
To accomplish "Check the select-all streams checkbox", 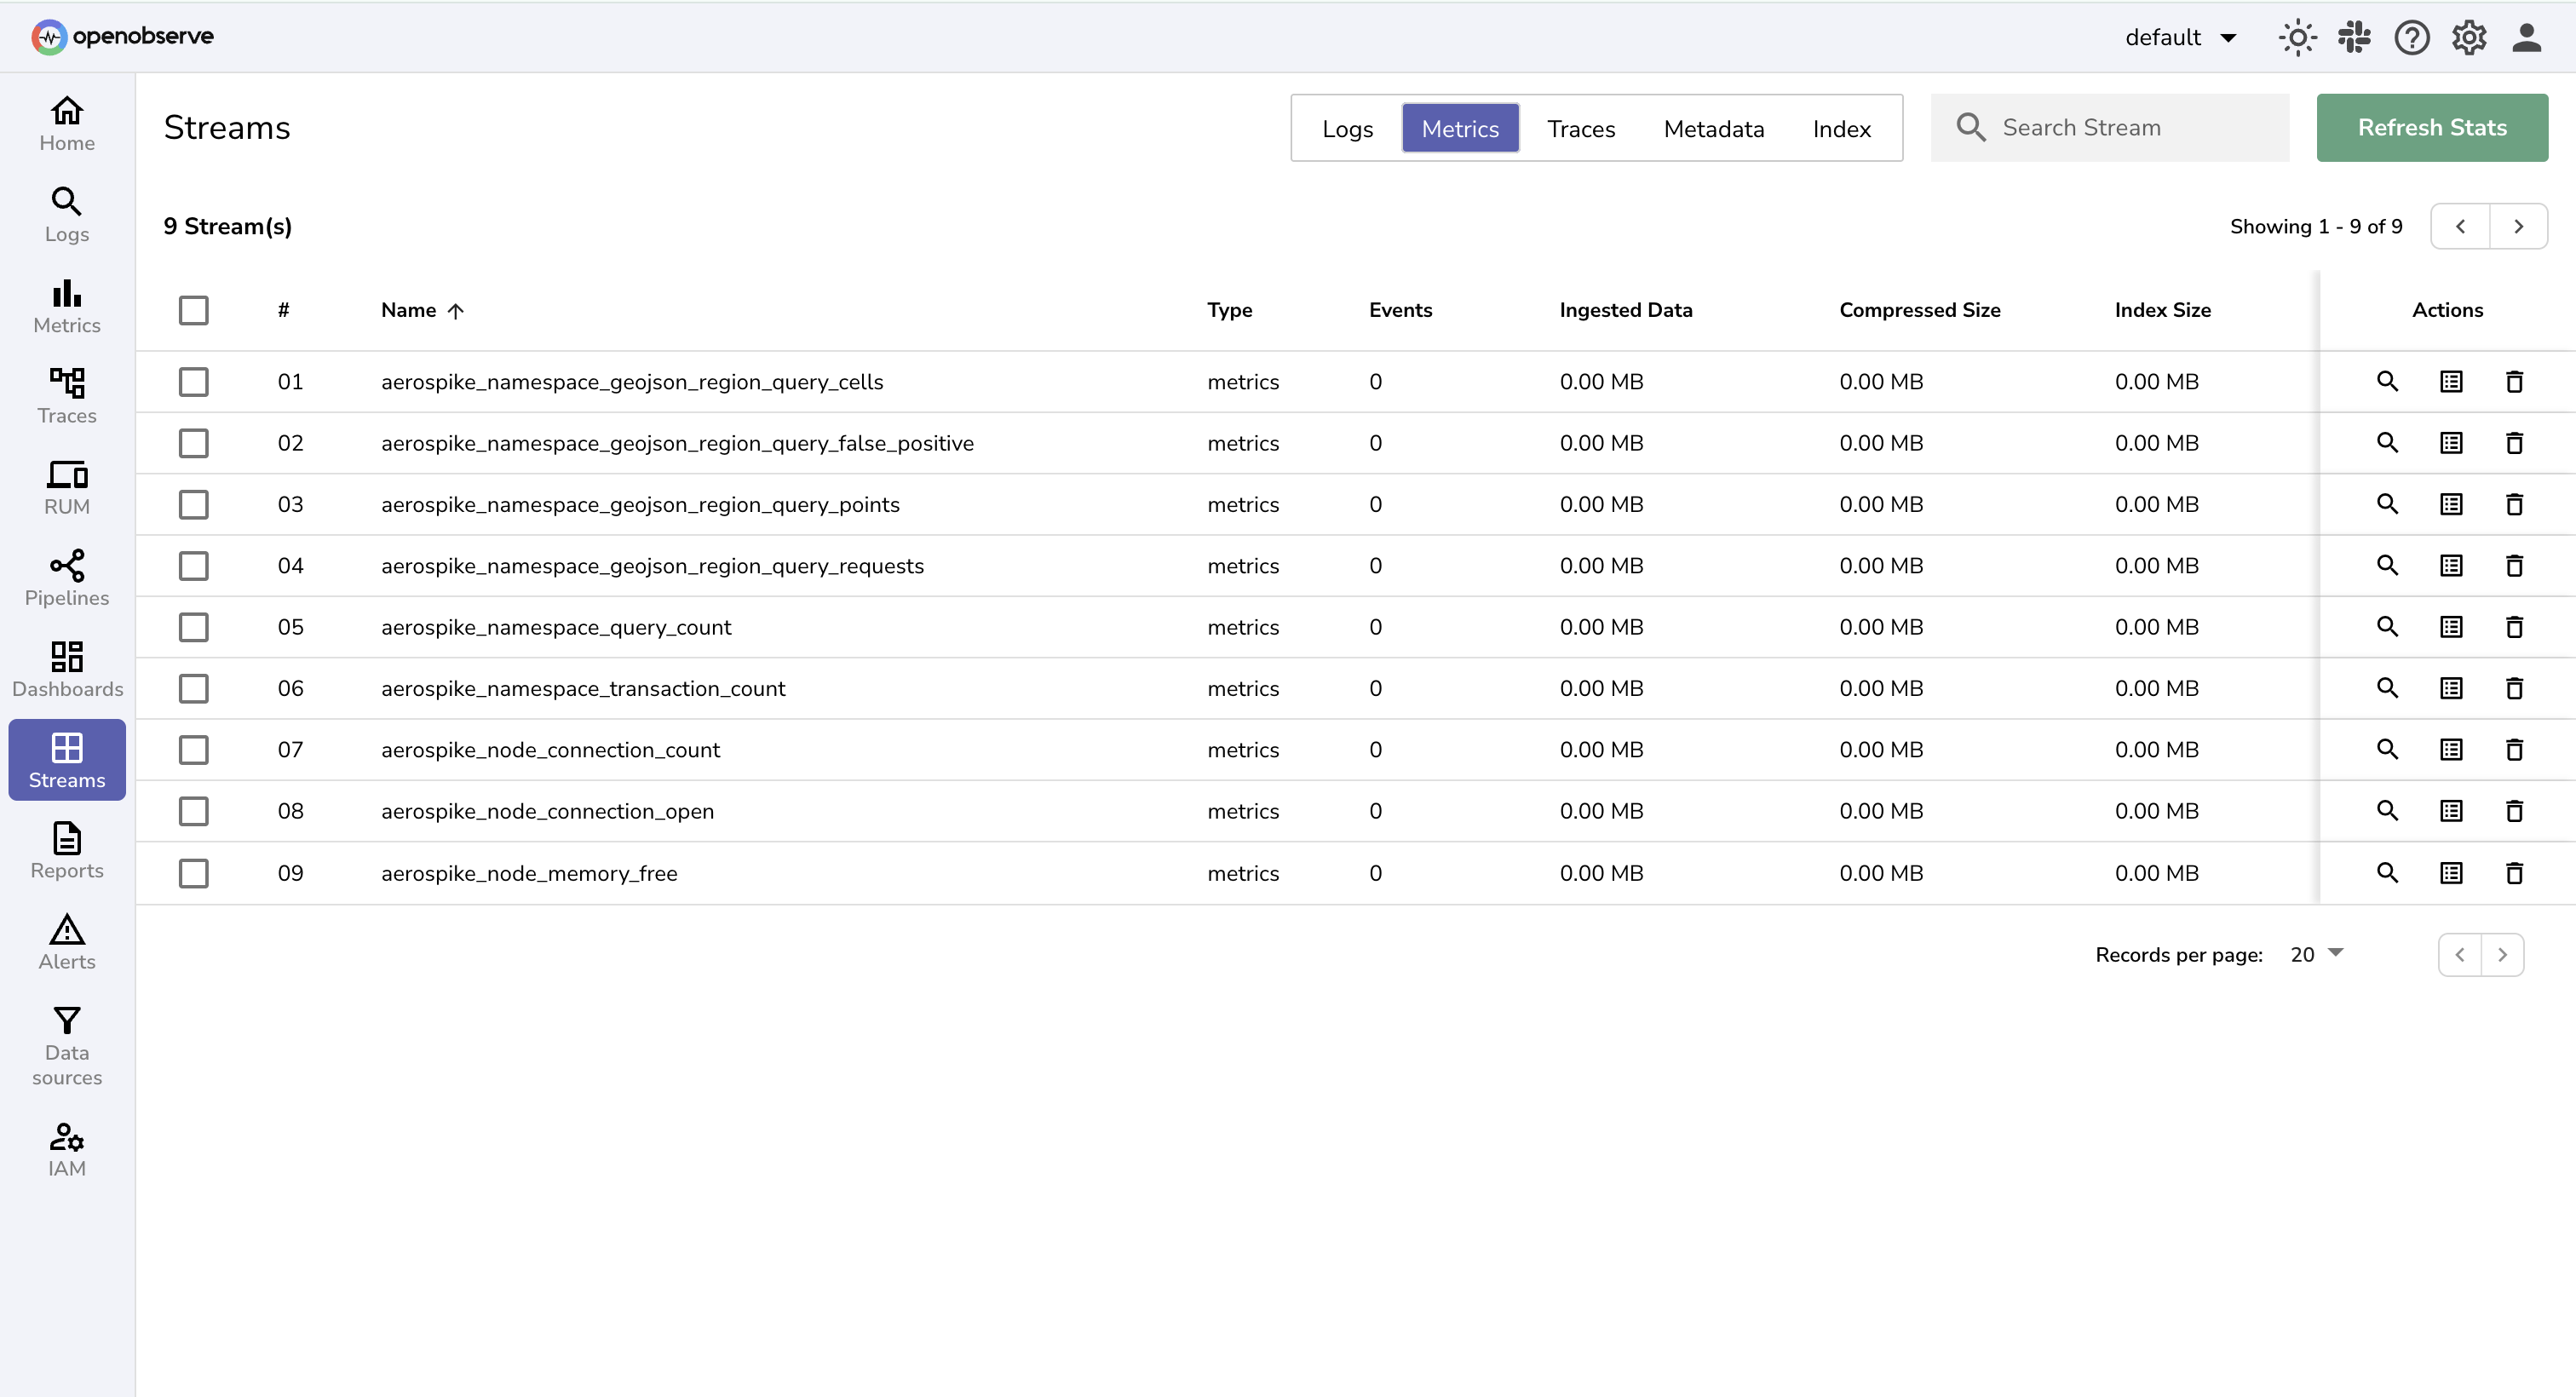I will point(194,310).
